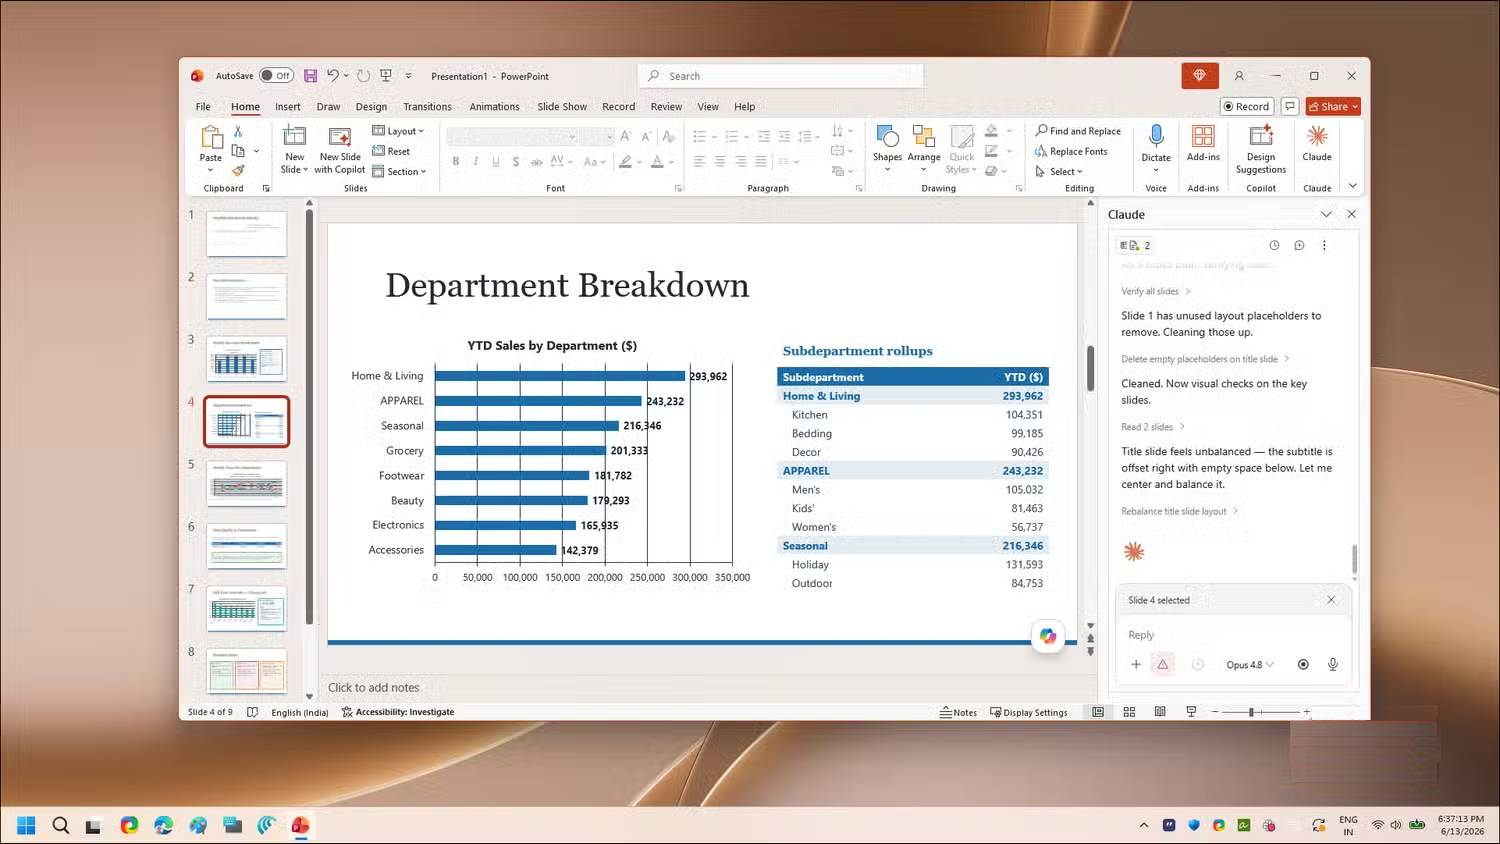This screenshot has width=1500, height=844.
Task: Click the plus attach icon in Claude reply box
Action: (x=1136, y=664)
